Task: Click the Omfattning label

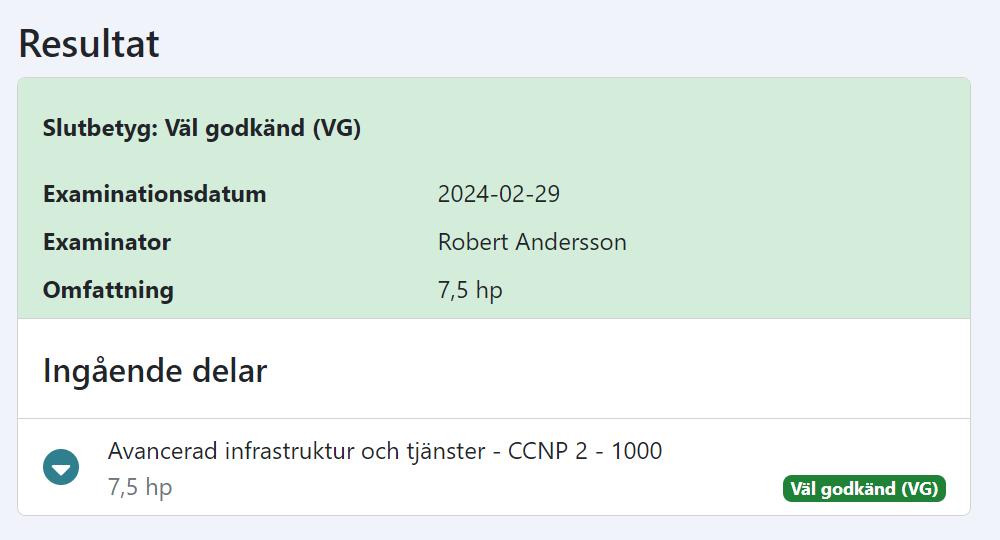Action: tap(108, 290)
